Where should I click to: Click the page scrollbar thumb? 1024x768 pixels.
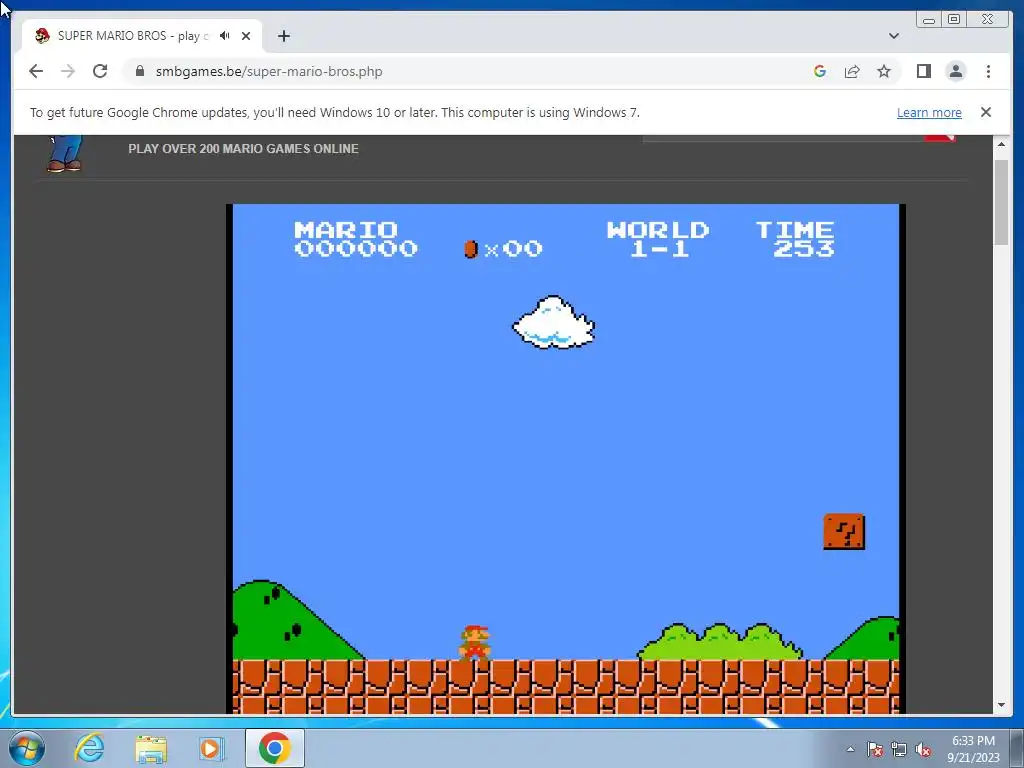pos(1001,202)
